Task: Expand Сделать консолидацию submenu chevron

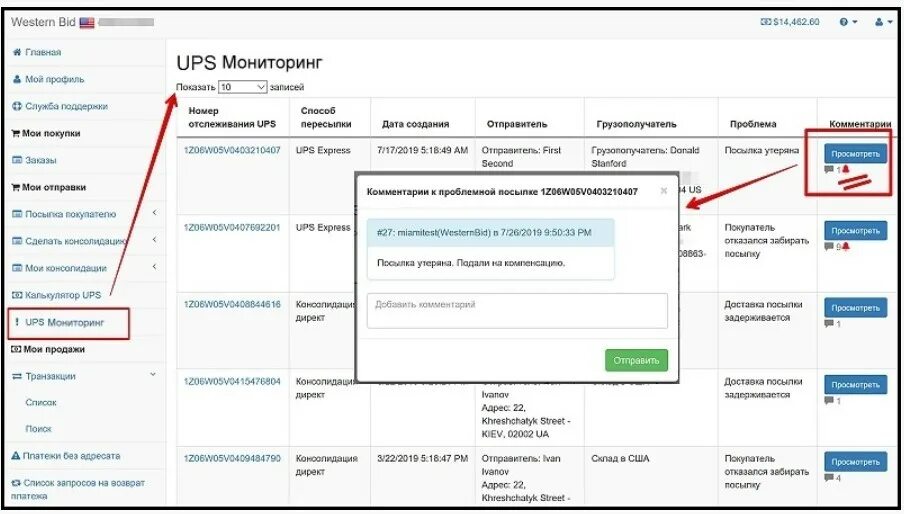Action: pos(155,240)
